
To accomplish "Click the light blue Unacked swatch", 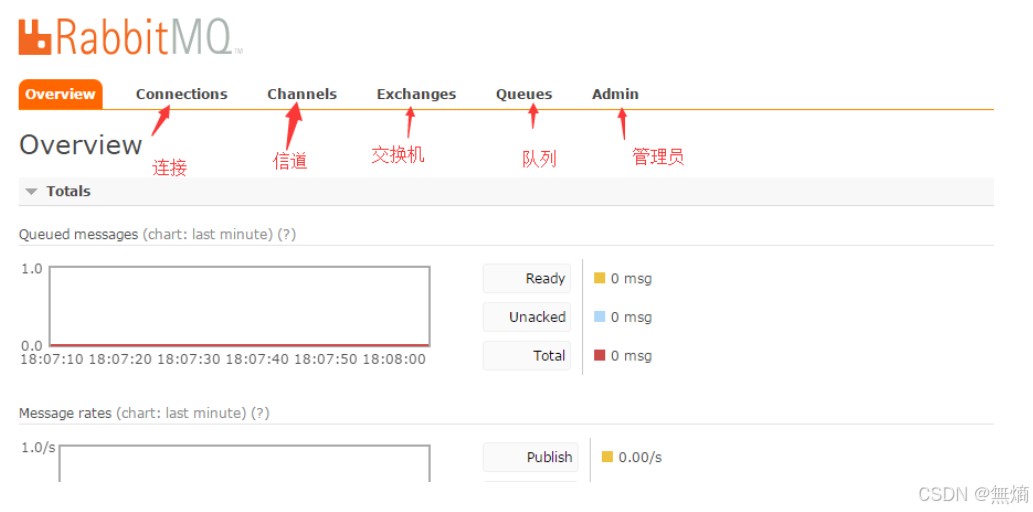I will 600,316.
